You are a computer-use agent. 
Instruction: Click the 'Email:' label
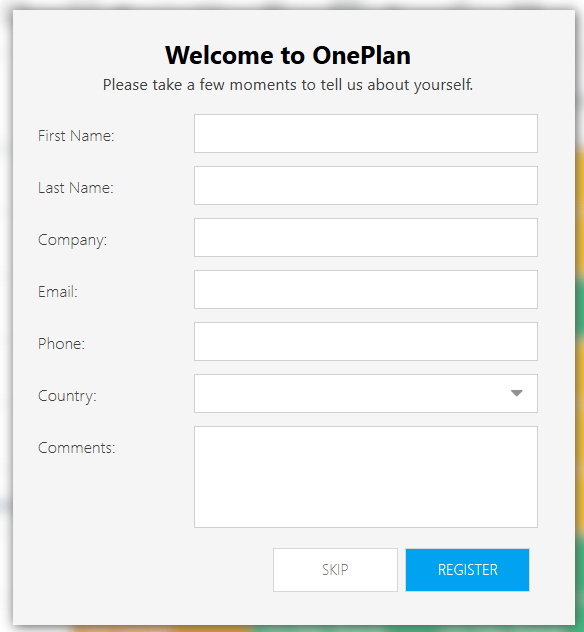(58, 292)
